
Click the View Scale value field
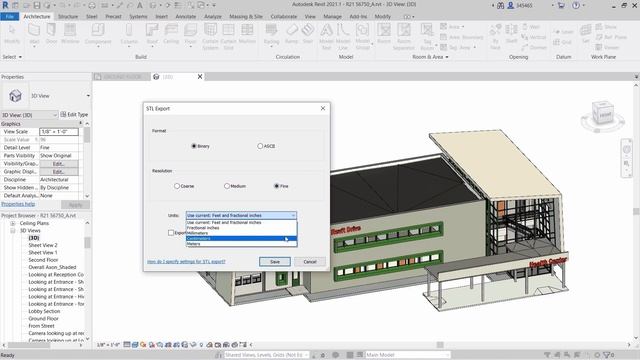[x=59, y=132]
